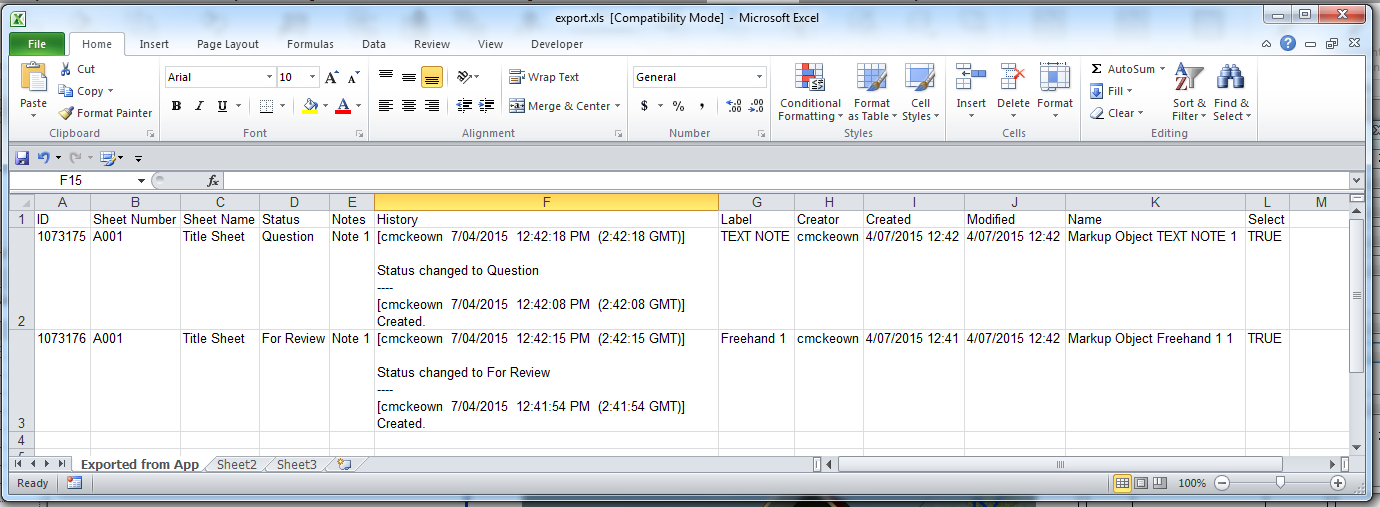Open Cell Styles gallery
1380x507 pixels.
(x=919, y=93)
